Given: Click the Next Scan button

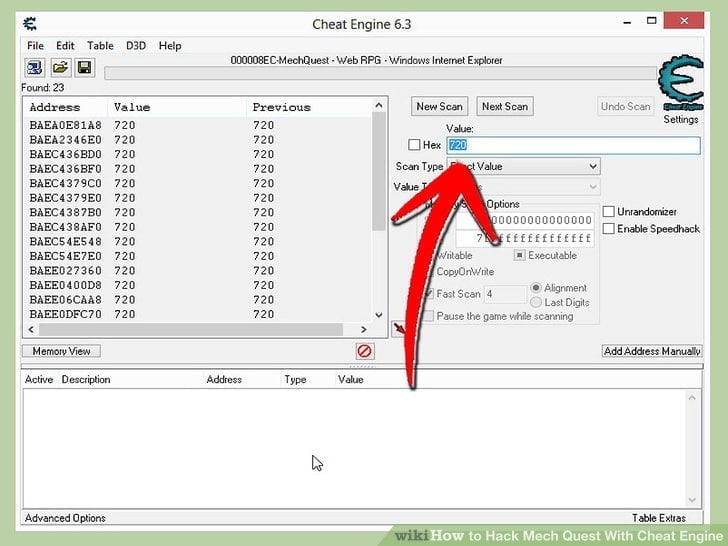Looking at the screenshot, I should (505, 106).
